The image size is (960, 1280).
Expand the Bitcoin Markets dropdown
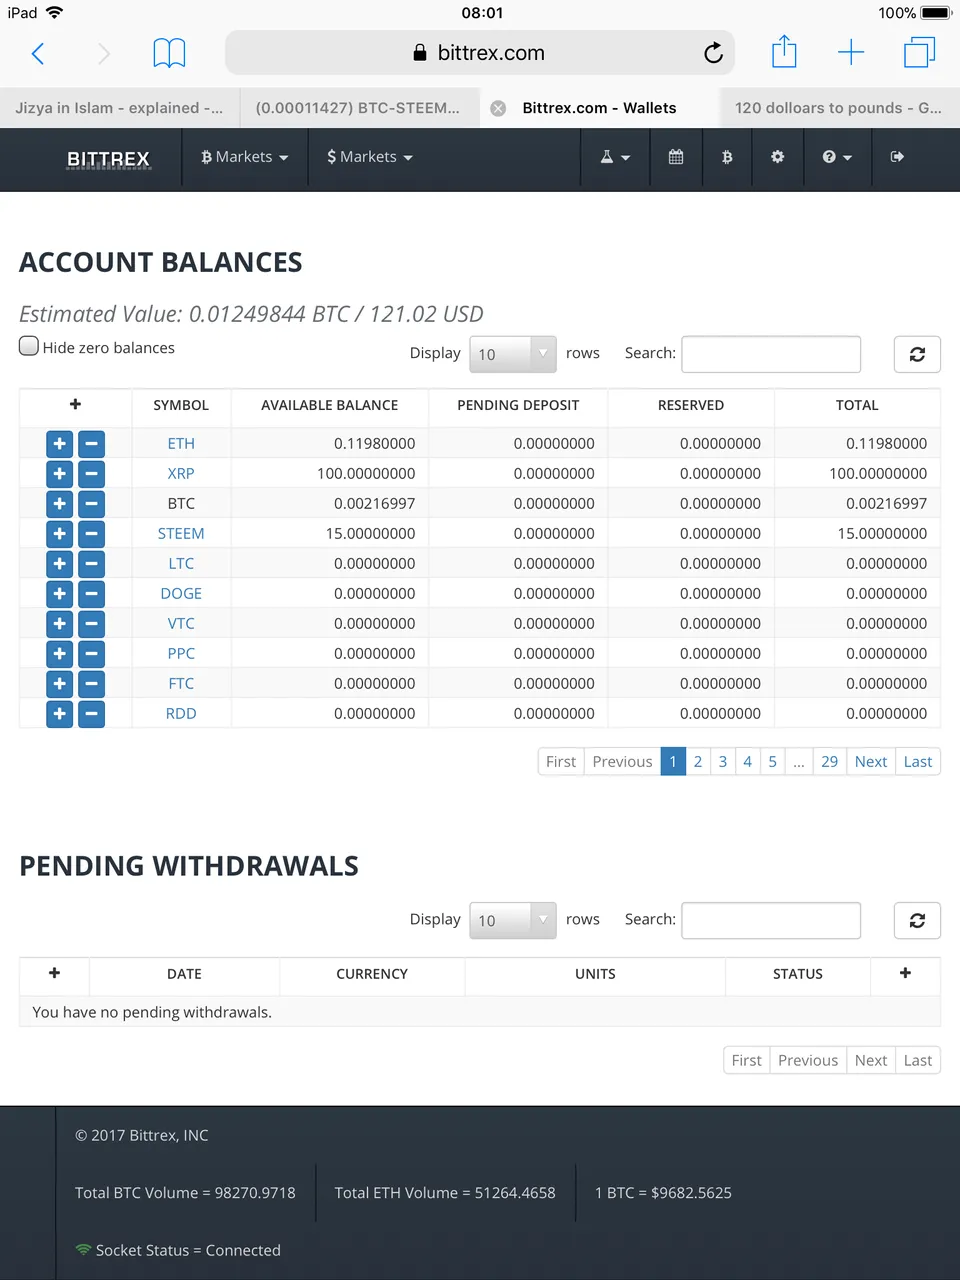coord(244,157)
